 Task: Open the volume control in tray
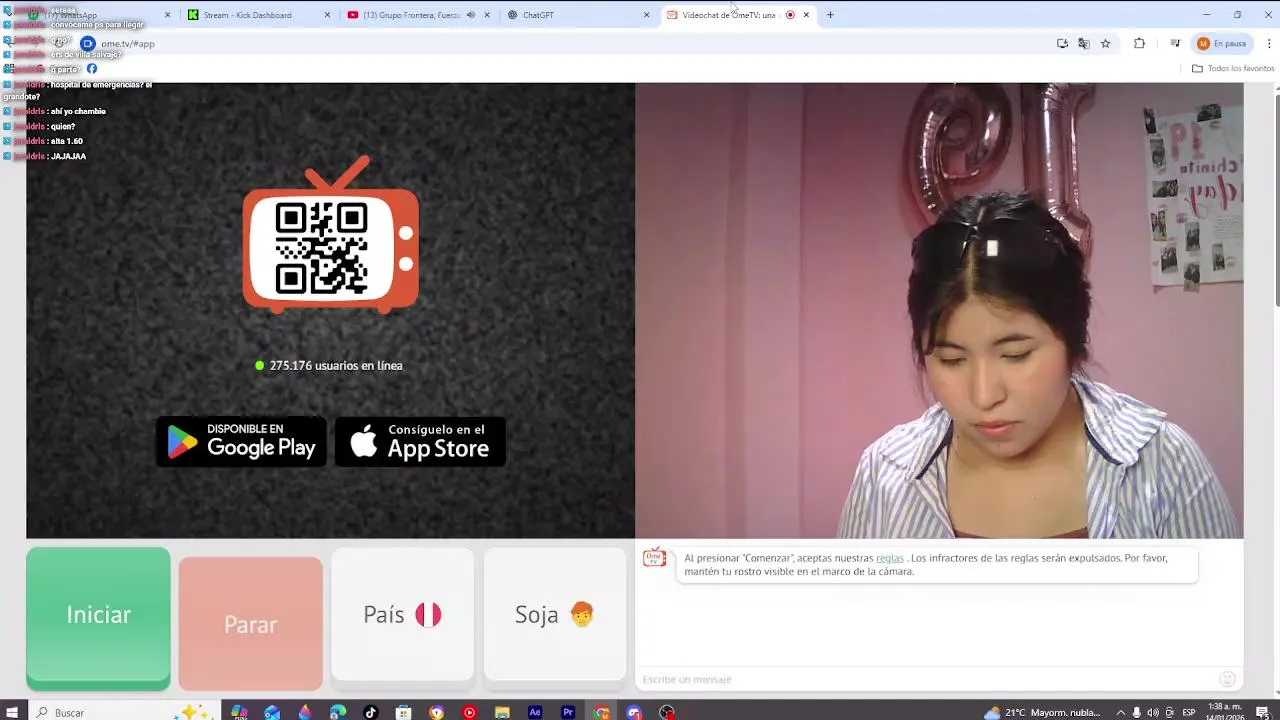[x=1153, y=712]
